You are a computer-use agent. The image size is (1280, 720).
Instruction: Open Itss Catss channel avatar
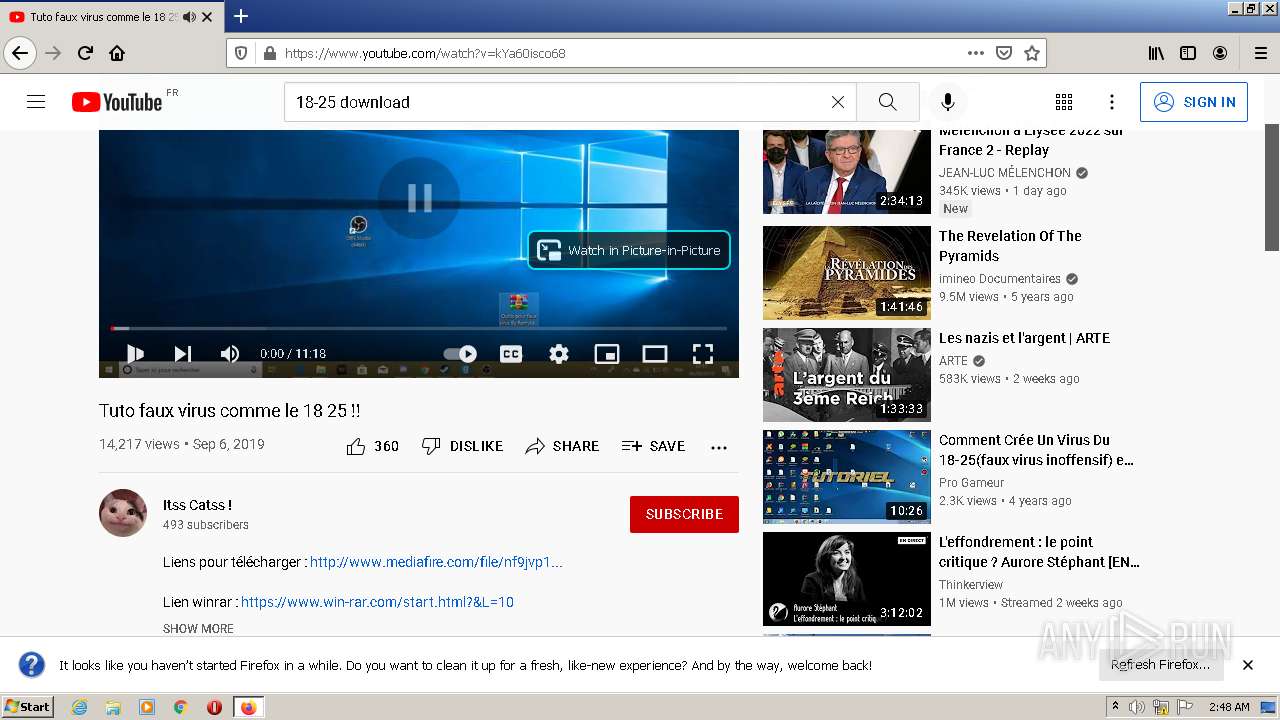pyautogui.click(x=123, y=513)
